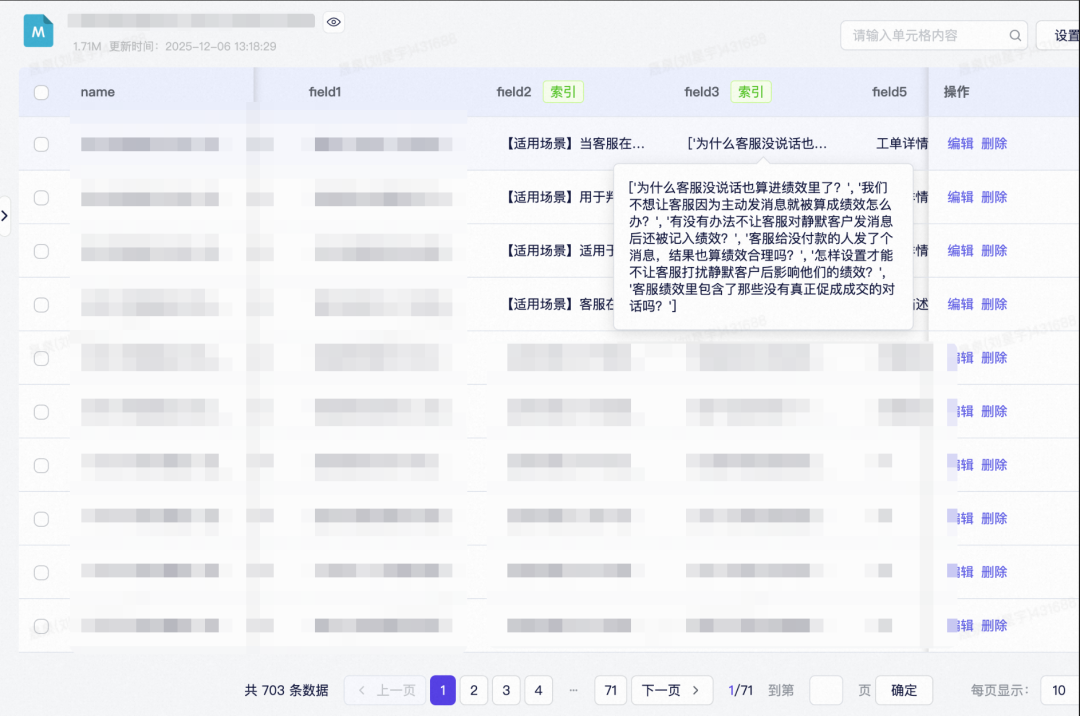1080x716 pixels.
Task: Click 删除 on the first row
Action: coord(994,143)
